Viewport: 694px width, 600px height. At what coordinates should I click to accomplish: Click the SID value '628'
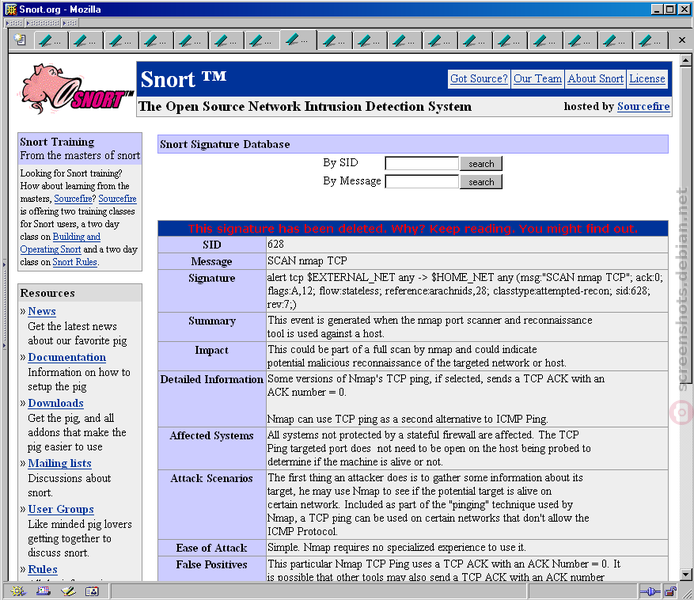click(x=275, y=244)
